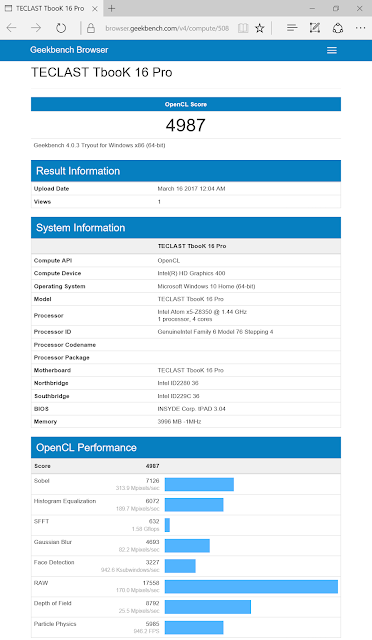The image size is (372, 640).
Task: Click the Gaussian Blur label
Action: 53,542
